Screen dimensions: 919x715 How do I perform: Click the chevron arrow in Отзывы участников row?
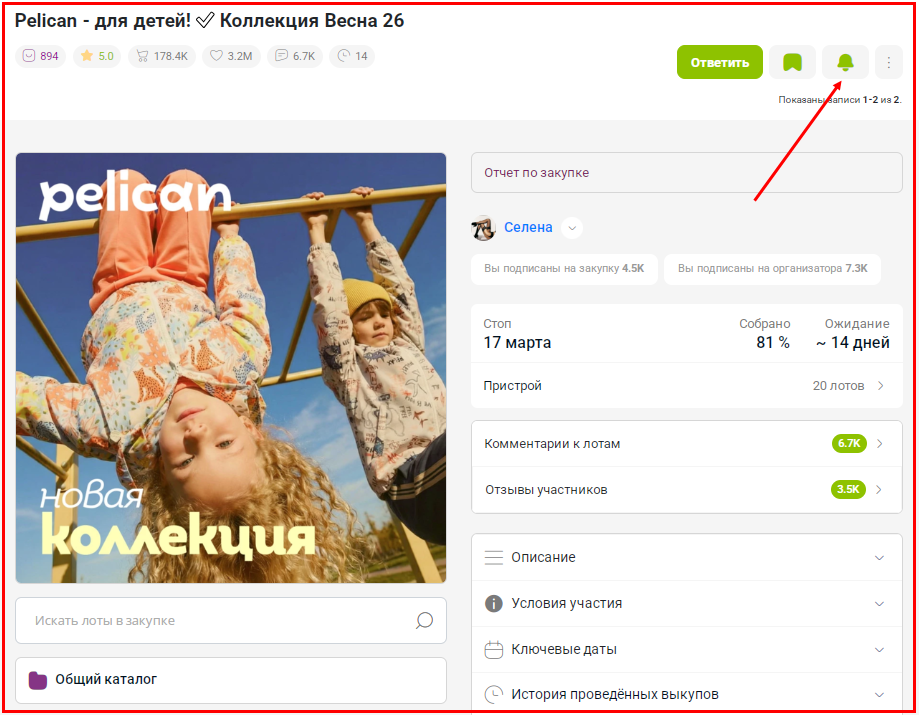[879, 489]
